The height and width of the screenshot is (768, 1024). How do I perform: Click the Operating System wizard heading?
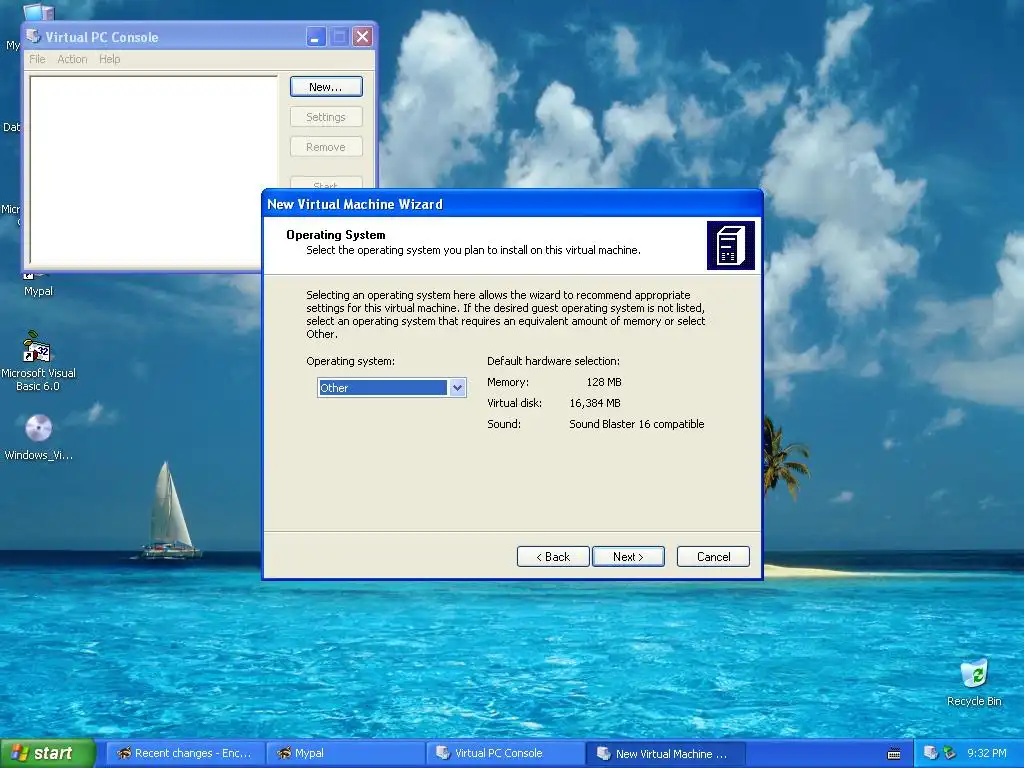(336, 234)
